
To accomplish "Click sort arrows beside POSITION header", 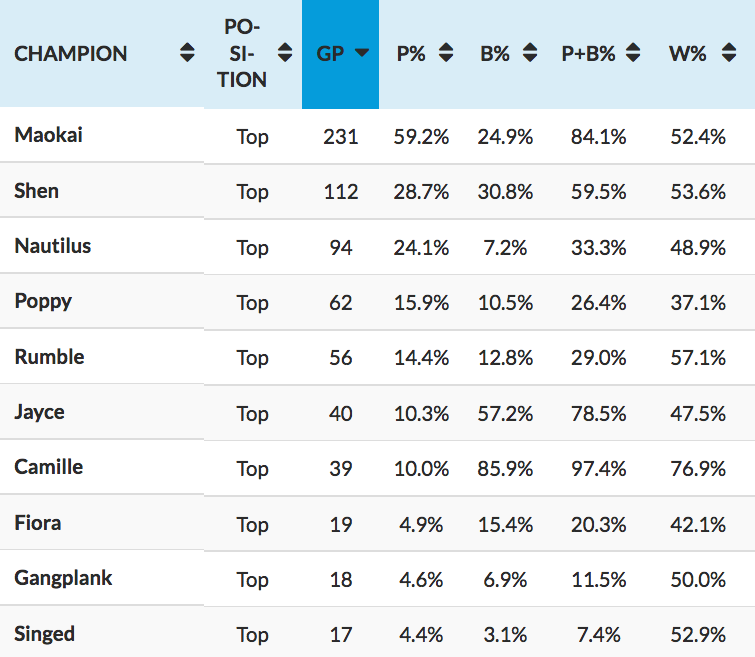I will pos(285,54).
